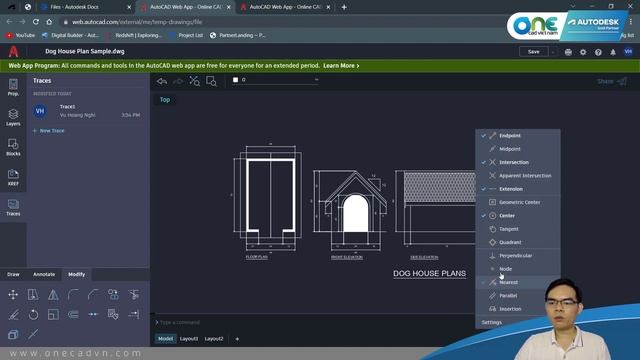Toggle Midpoint object snap
Viewport: 640px width, 360px height.
click(x=518, y=149)
